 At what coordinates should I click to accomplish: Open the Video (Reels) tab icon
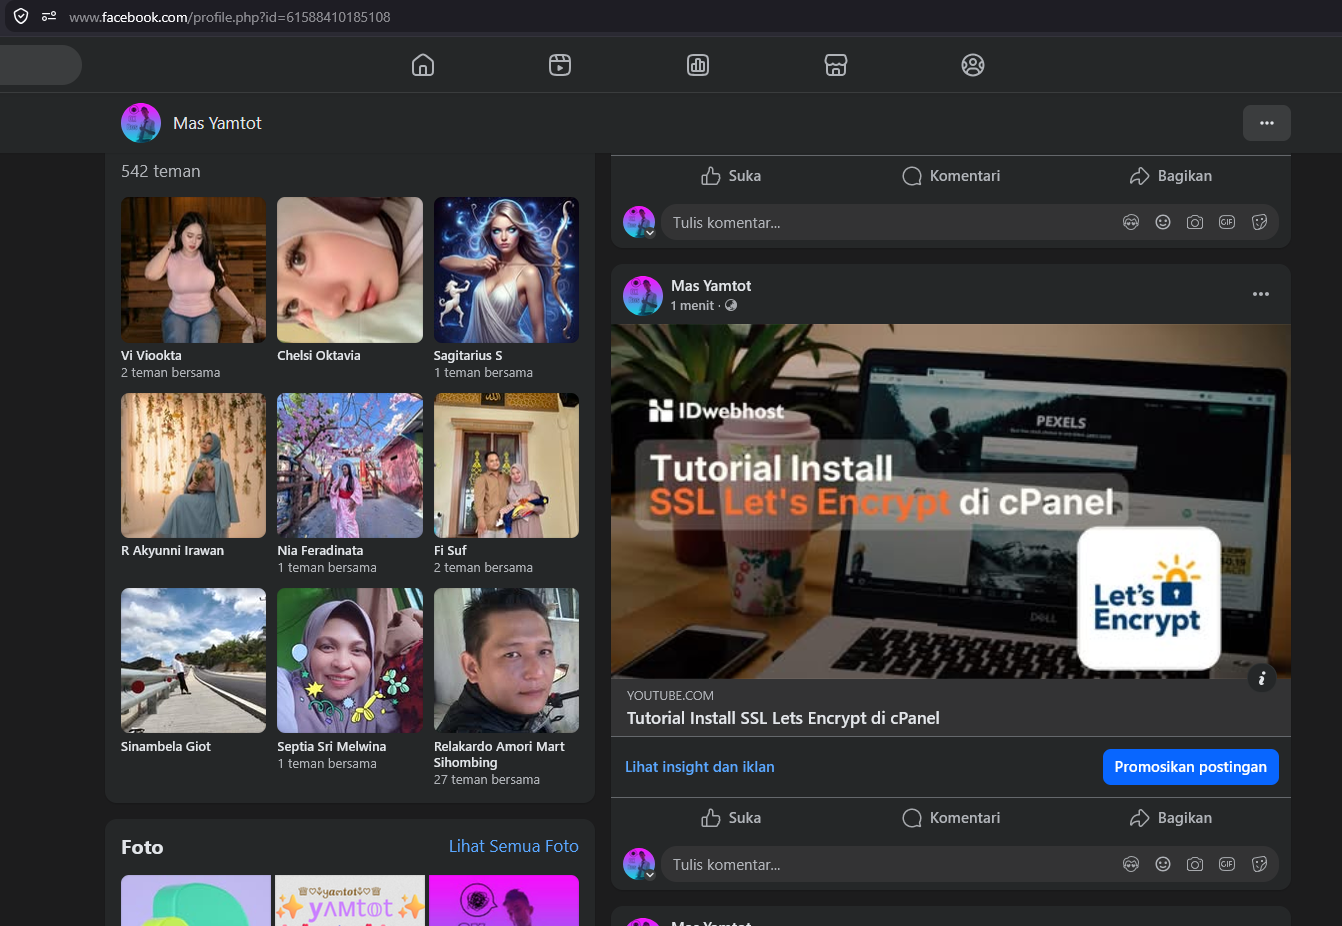point(560,65)
